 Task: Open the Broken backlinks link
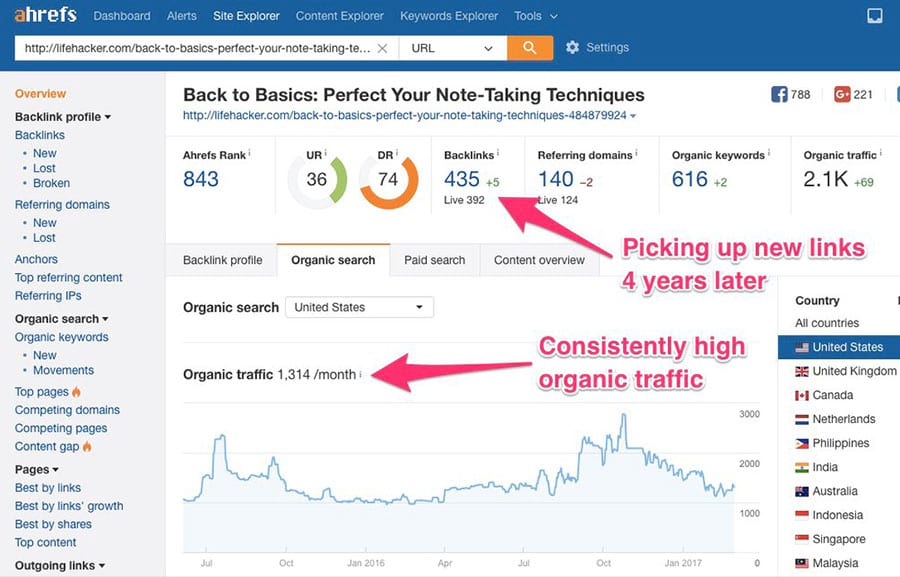click(x=51, y=183)
